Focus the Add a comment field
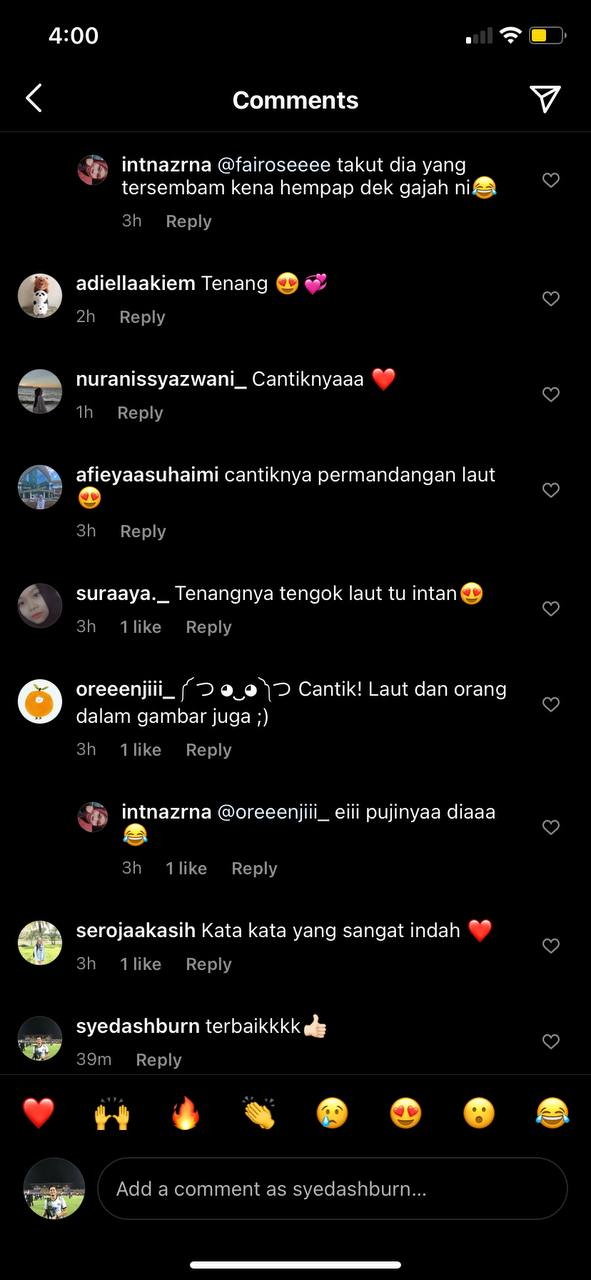 point(332,1189)
